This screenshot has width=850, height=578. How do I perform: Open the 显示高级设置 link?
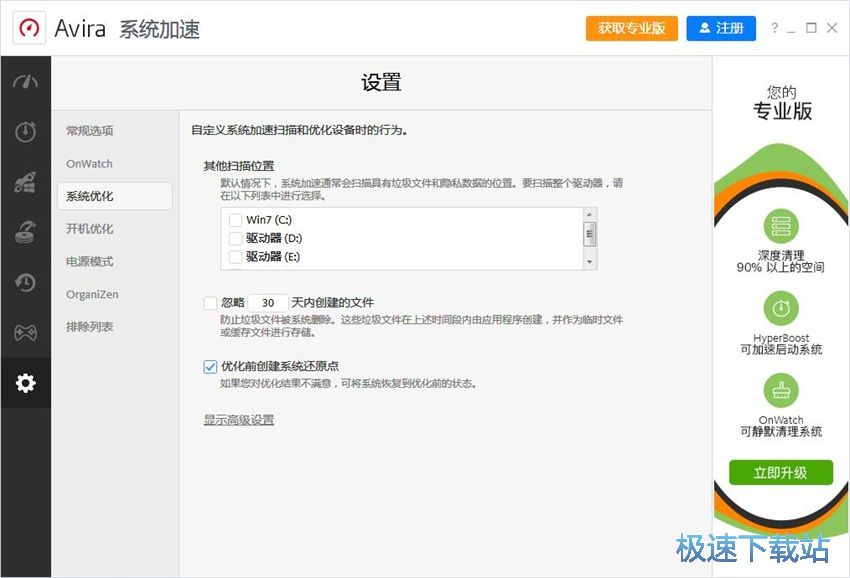[x=239, y=420]
